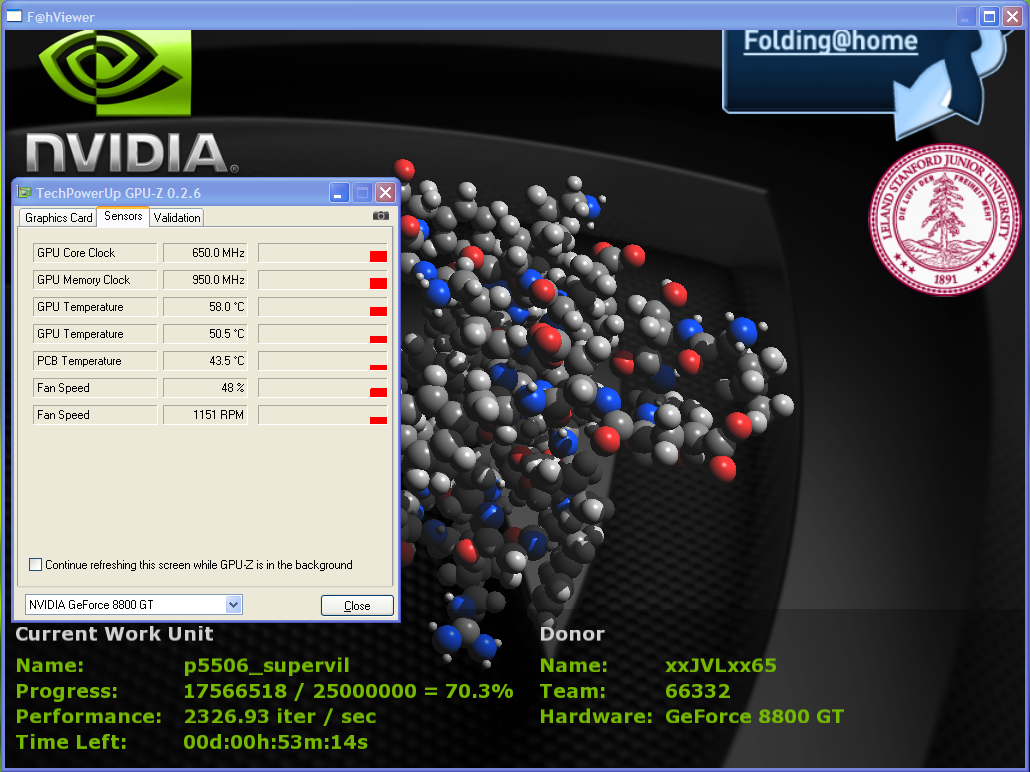Image resolution: width=1030 pixels, height=772 pixels.
Task: Click the F@hViewer window title icon
Action: pos(14,16)
